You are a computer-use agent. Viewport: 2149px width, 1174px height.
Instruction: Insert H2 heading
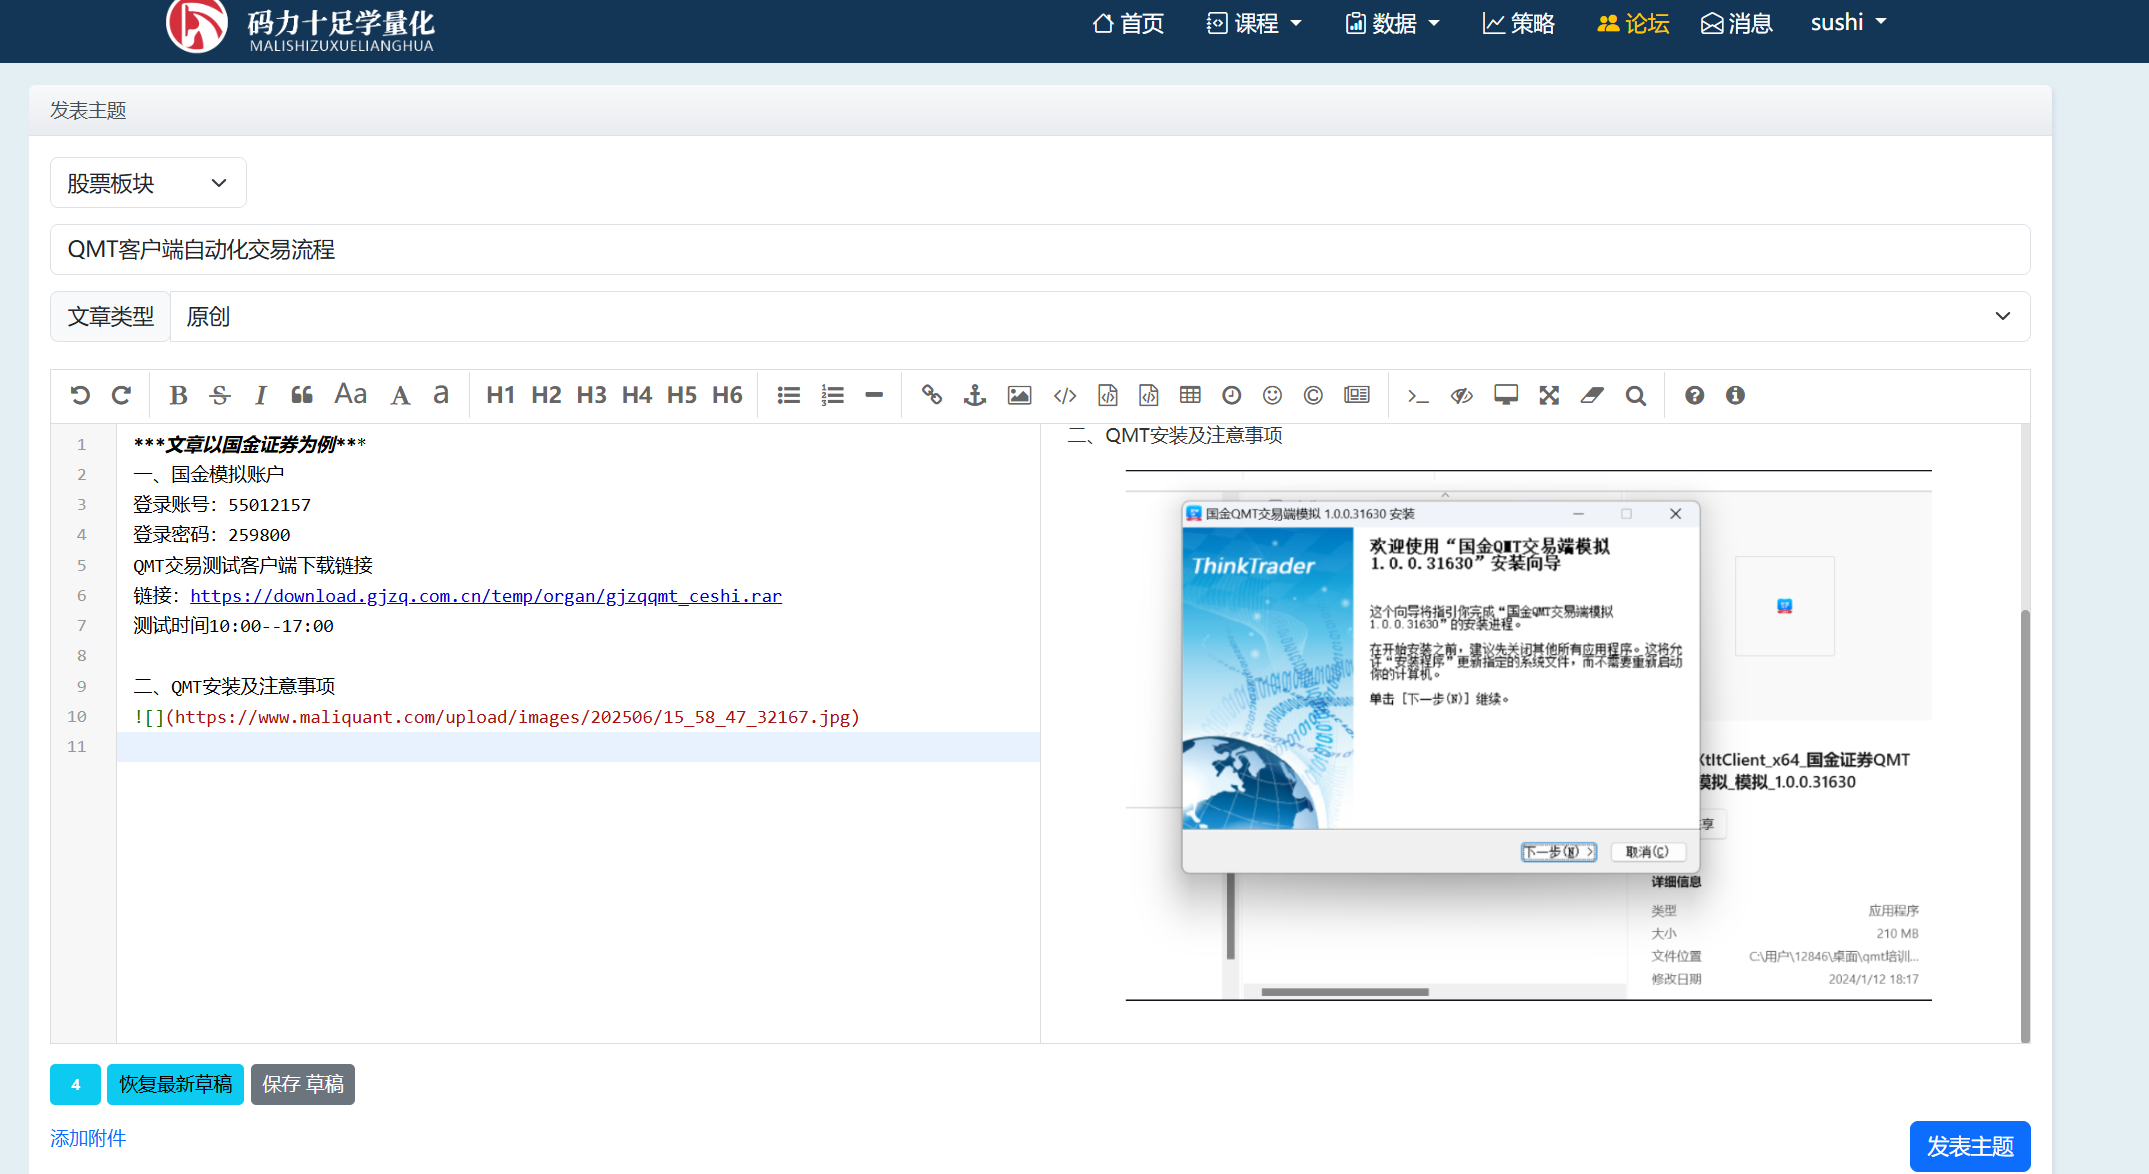(546, 395)
